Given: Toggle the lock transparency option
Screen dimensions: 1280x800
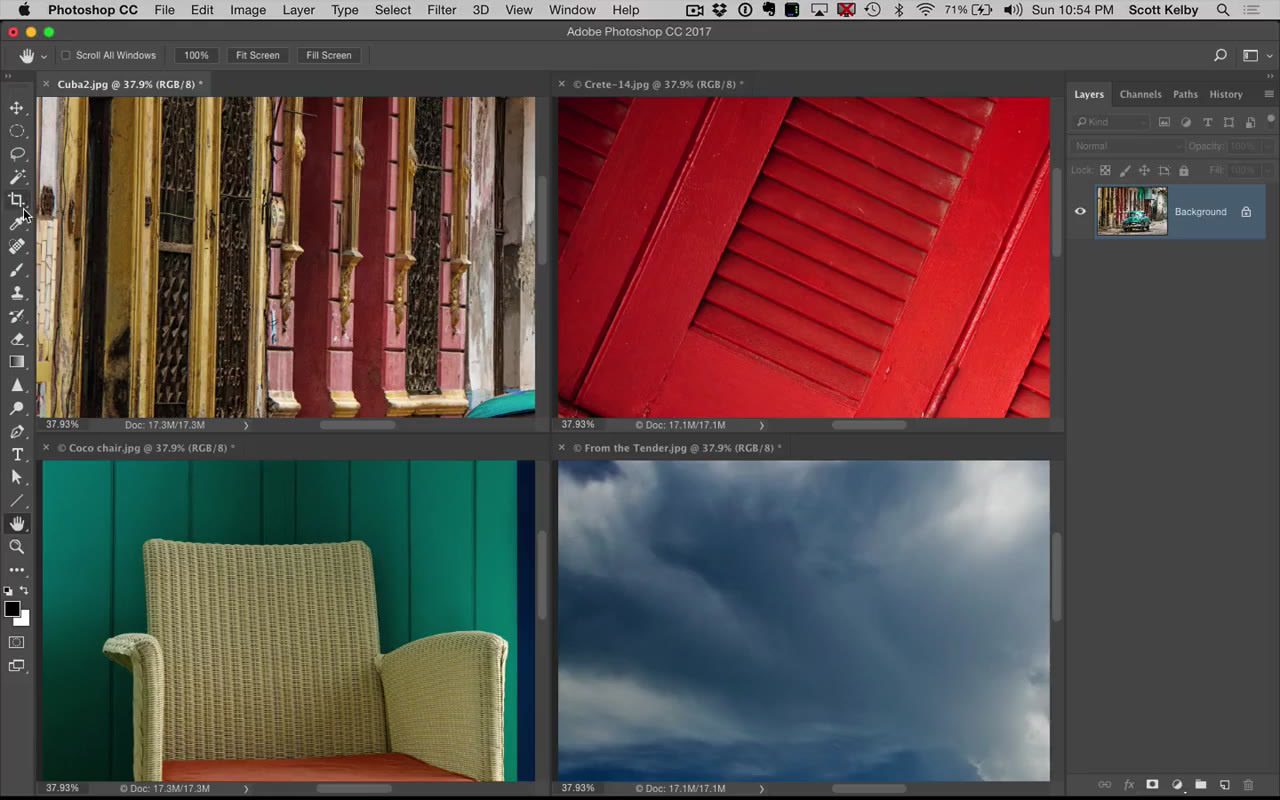Looking at the screenshot, I should [1104, 170].
